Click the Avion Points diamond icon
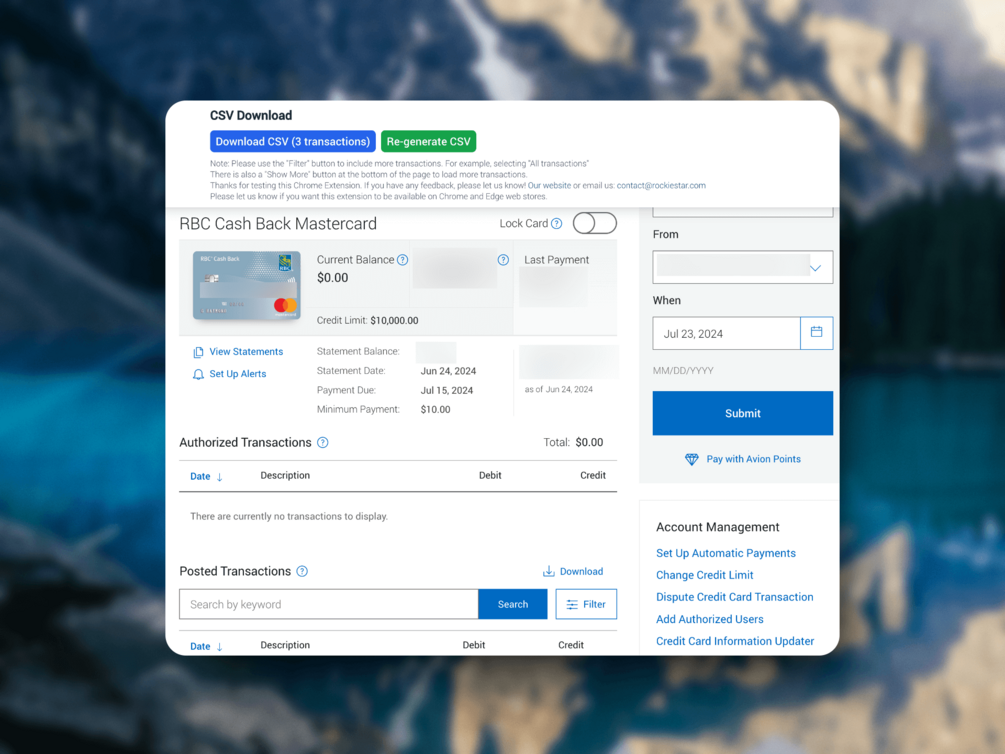Screen dimensions: 1005x754 click(692, 460)
